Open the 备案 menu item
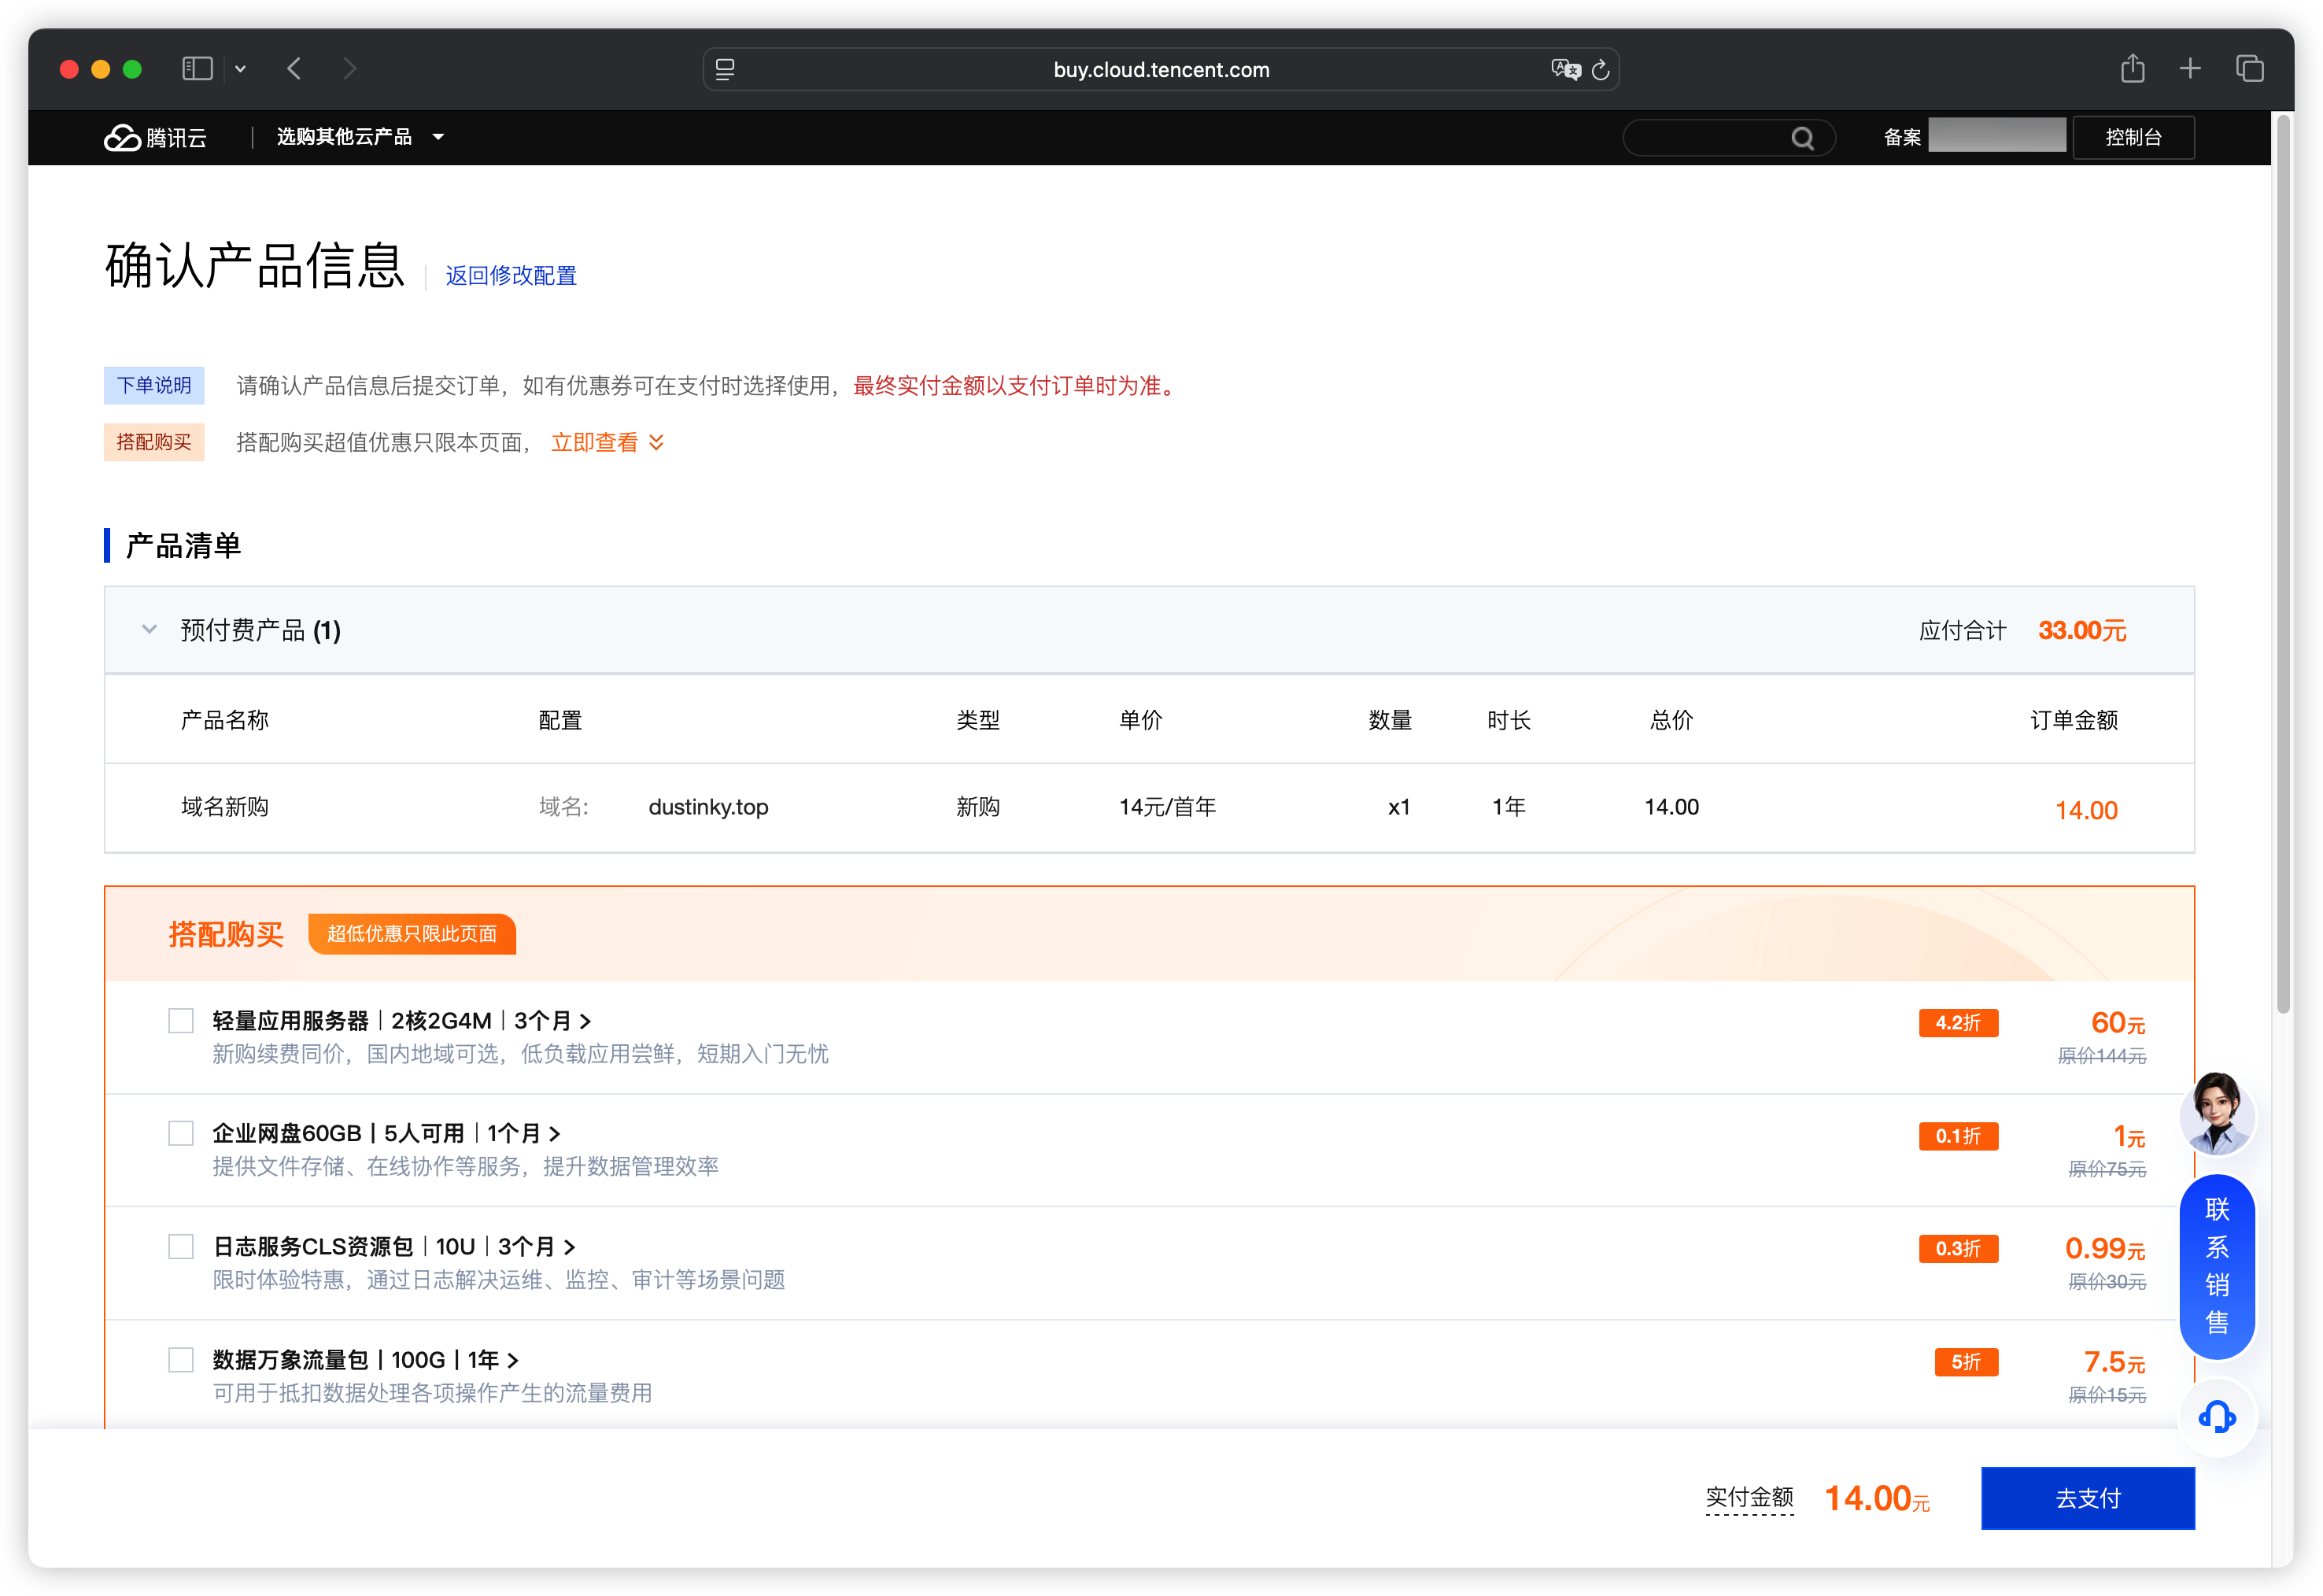Screen dimensions: 2323x1596 point(1902,138)
